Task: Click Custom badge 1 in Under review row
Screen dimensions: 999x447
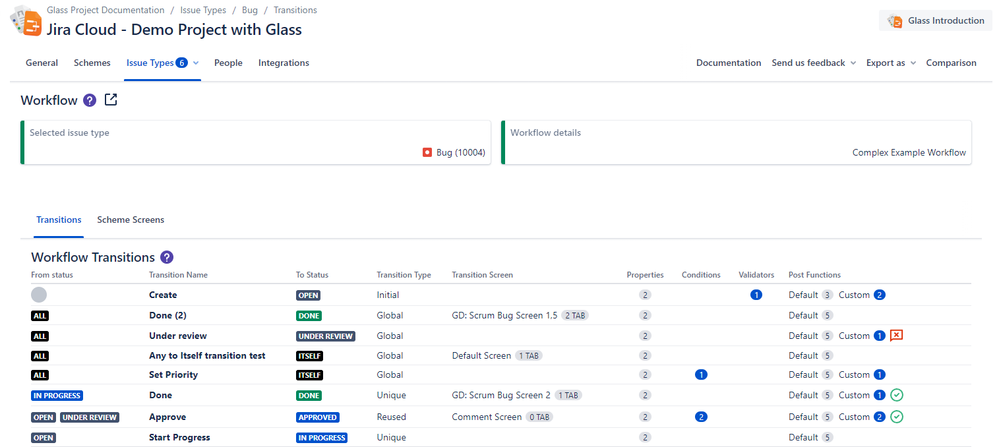Action: [880, 336]
